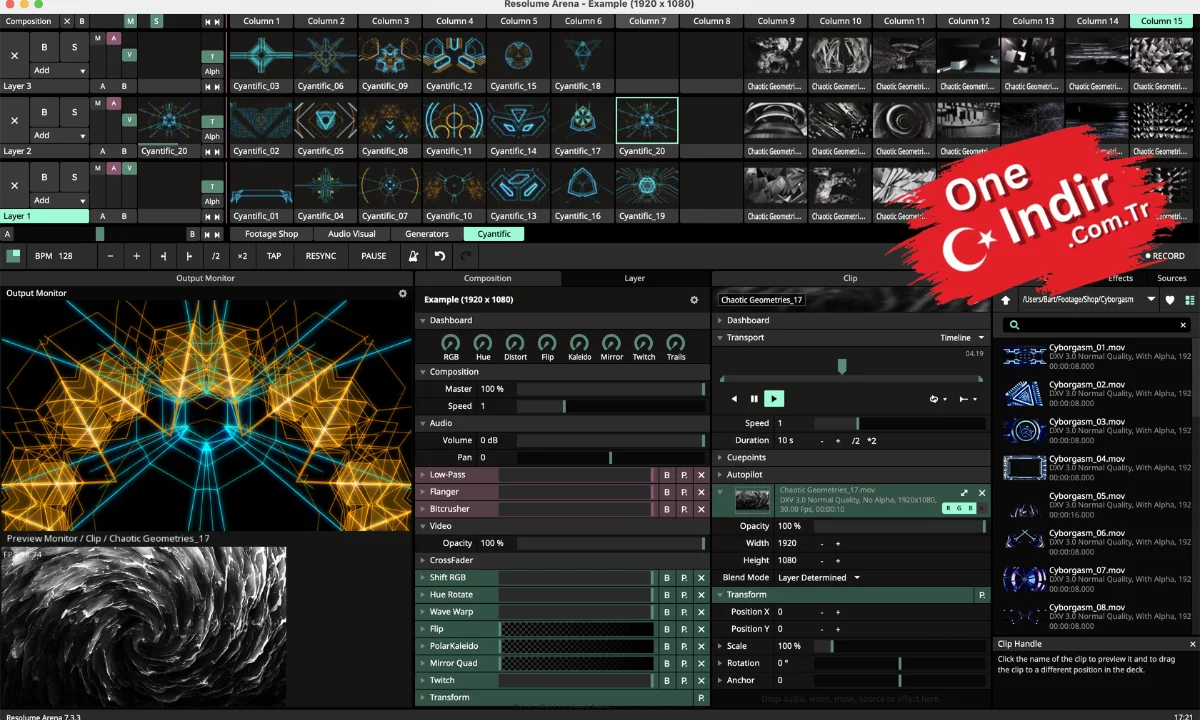Expand the Wave Warp effect parameters

point(422,612)
